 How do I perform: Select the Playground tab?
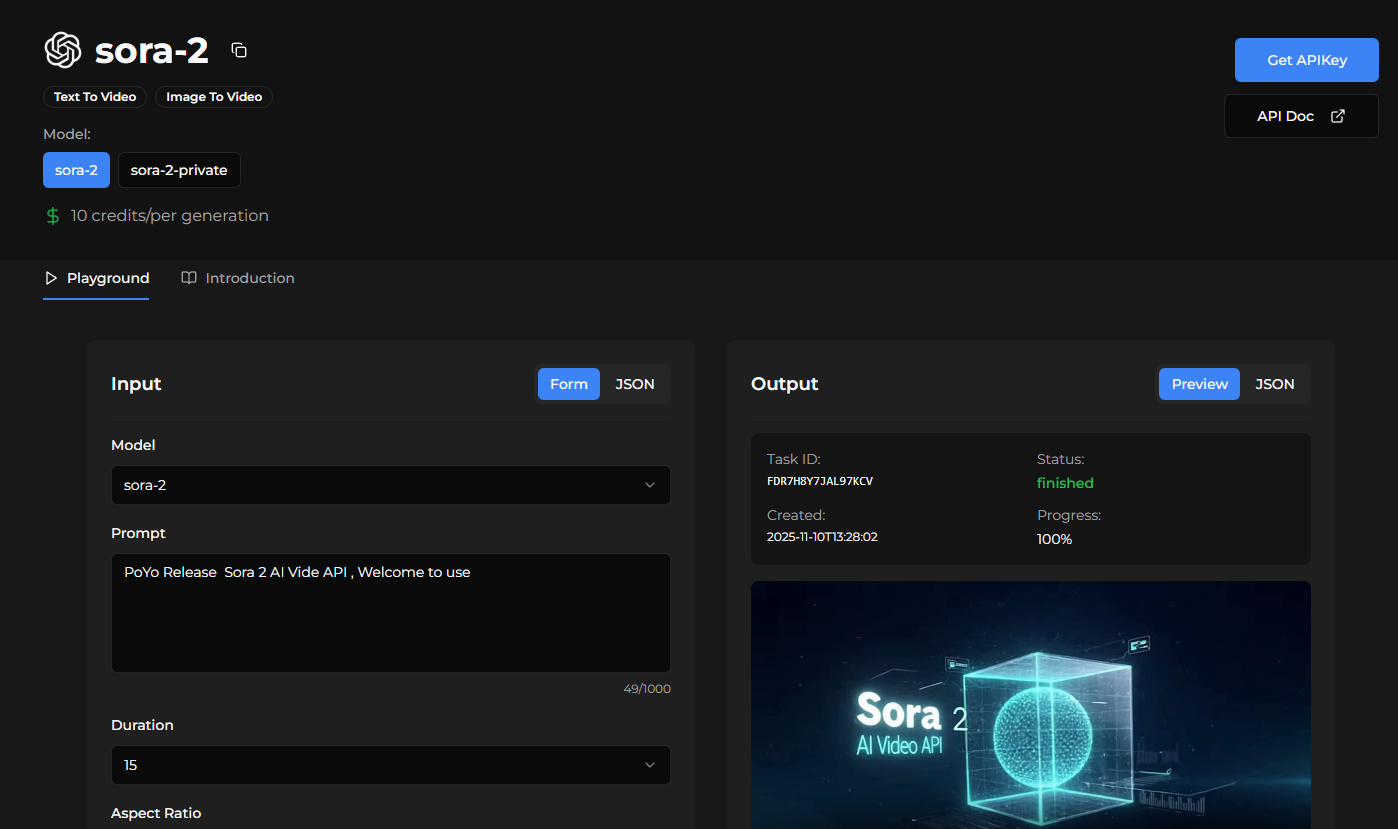108,277
